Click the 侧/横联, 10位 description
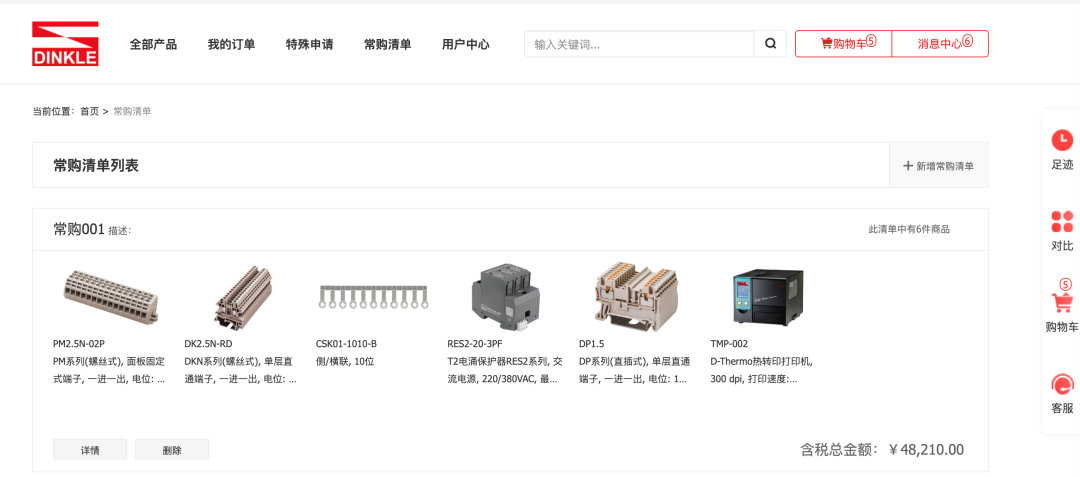The width and height of the screenshot is (1080, 477). click(x=345, y=361)
